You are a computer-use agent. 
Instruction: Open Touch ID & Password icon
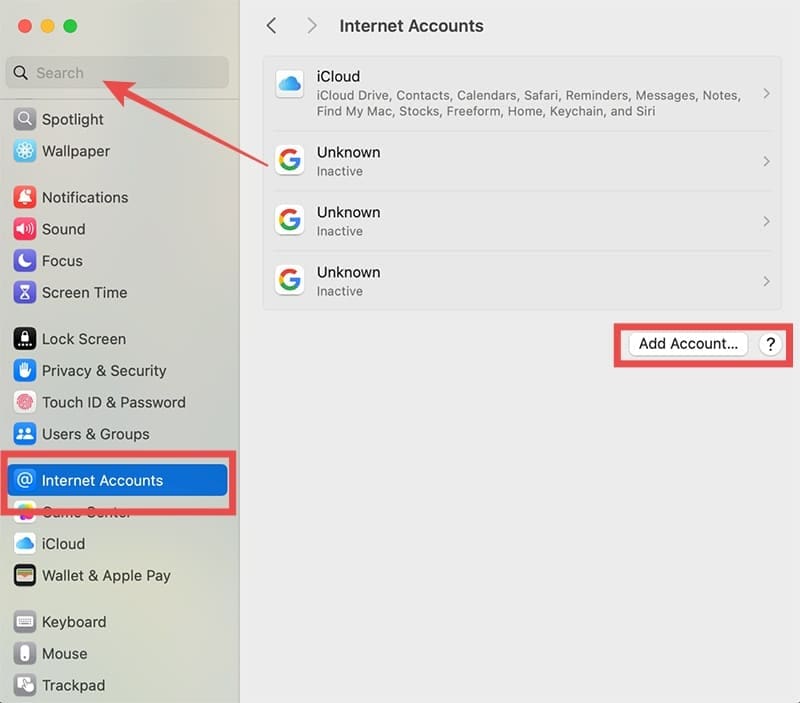25,402
